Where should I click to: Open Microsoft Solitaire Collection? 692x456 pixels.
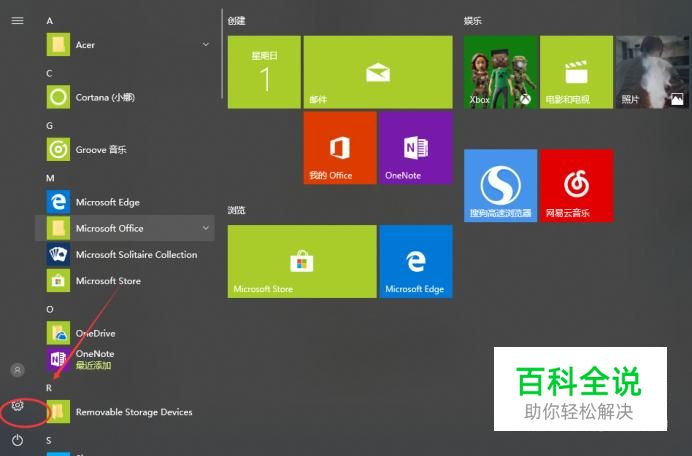click(x=124, y=254)
